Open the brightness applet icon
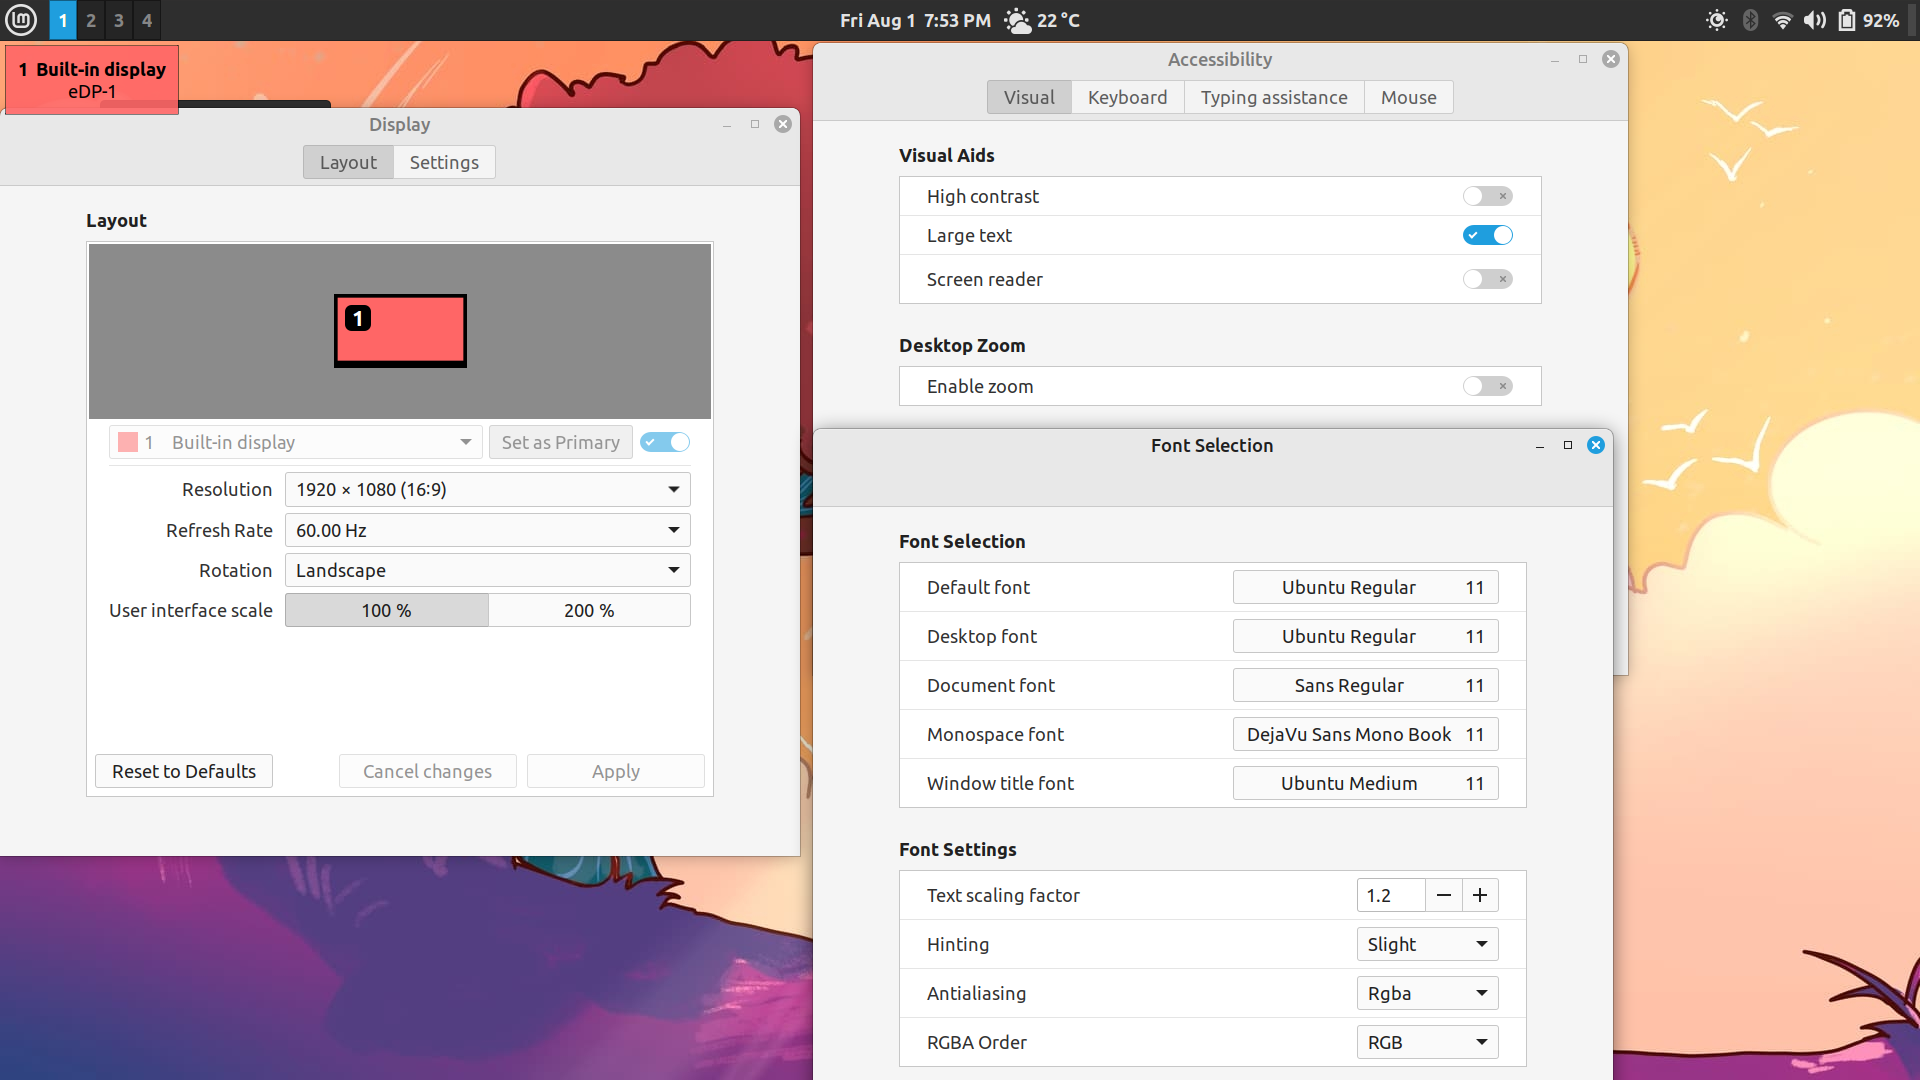Image resolution: width=1920 pixels, height=1080 pixels. [x=1716, y=20]
